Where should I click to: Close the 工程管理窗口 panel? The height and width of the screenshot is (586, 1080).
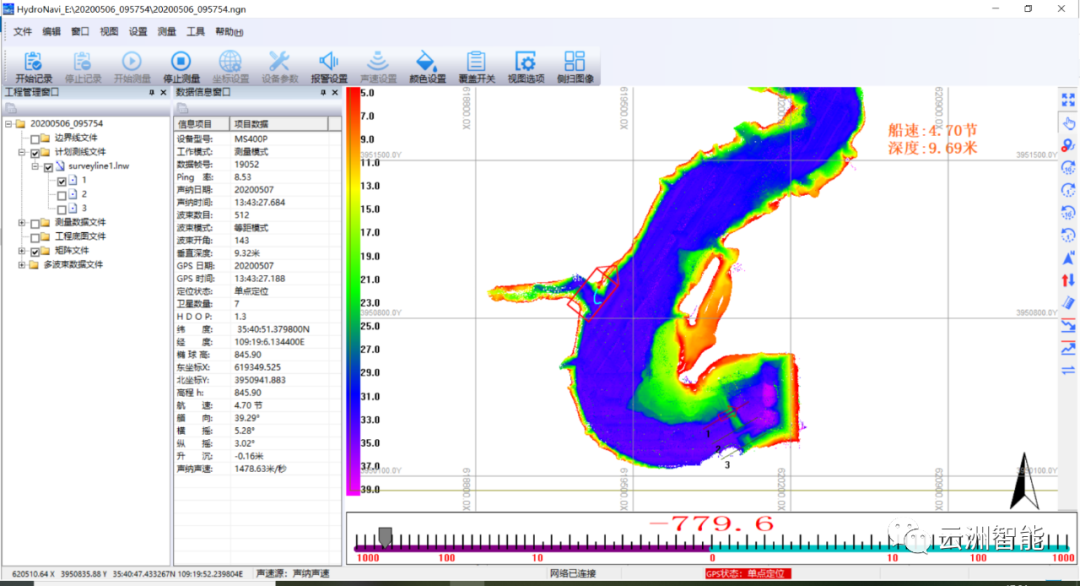point(163,92)
